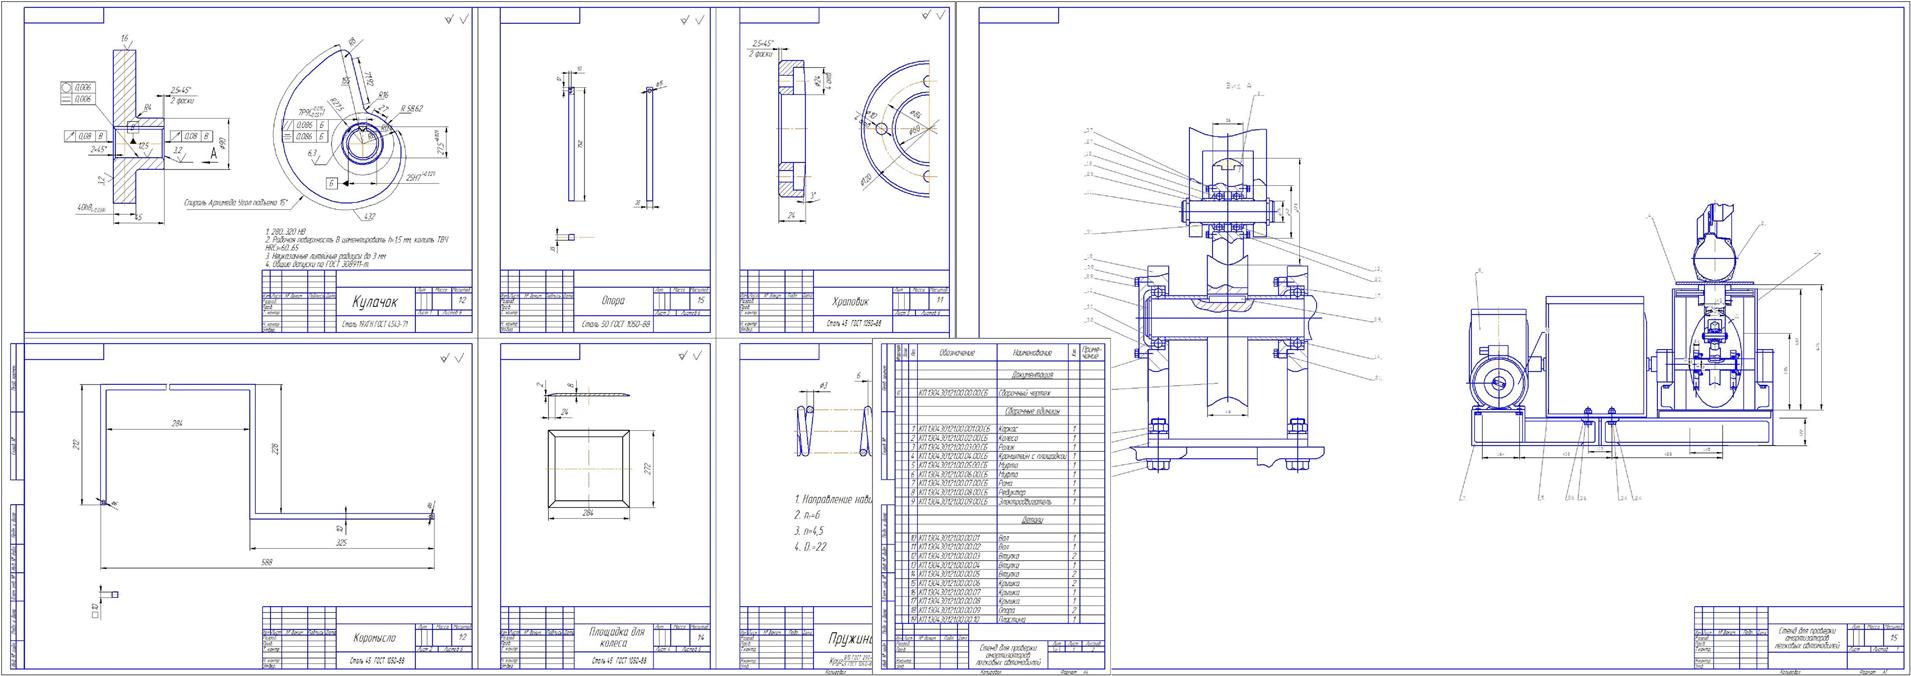
Task: Select material text 'Сталь 19ХГН ГОСТ 4543-71'
Action: pyautogui.click(x=375, y=325)
